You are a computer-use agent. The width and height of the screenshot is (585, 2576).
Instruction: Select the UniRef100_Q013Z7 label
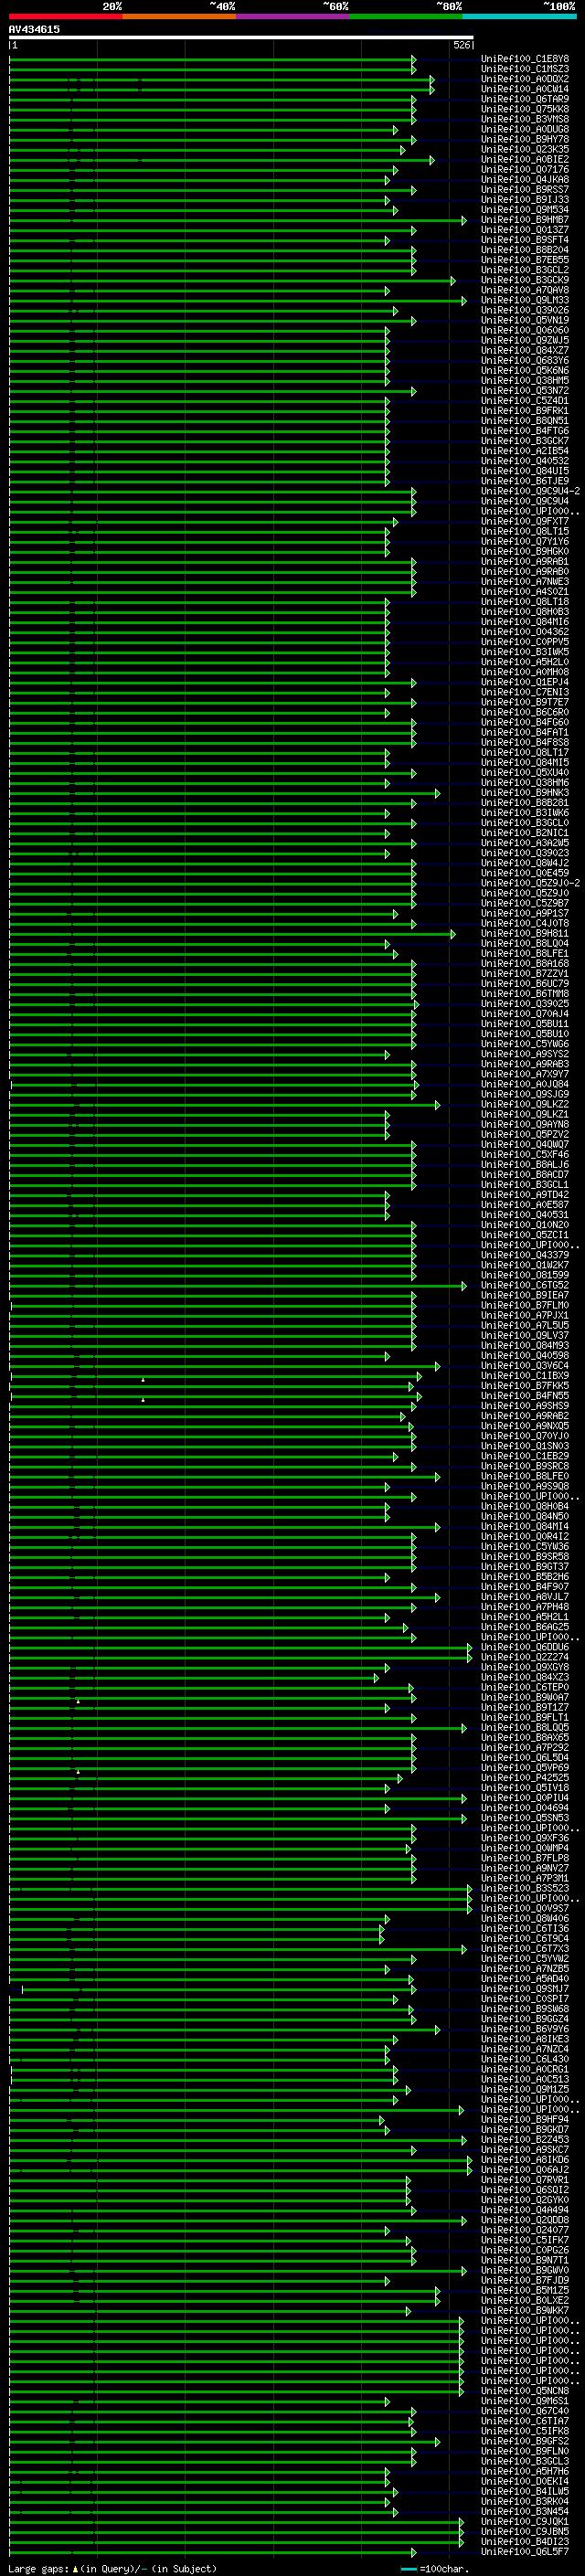point(525,230)
